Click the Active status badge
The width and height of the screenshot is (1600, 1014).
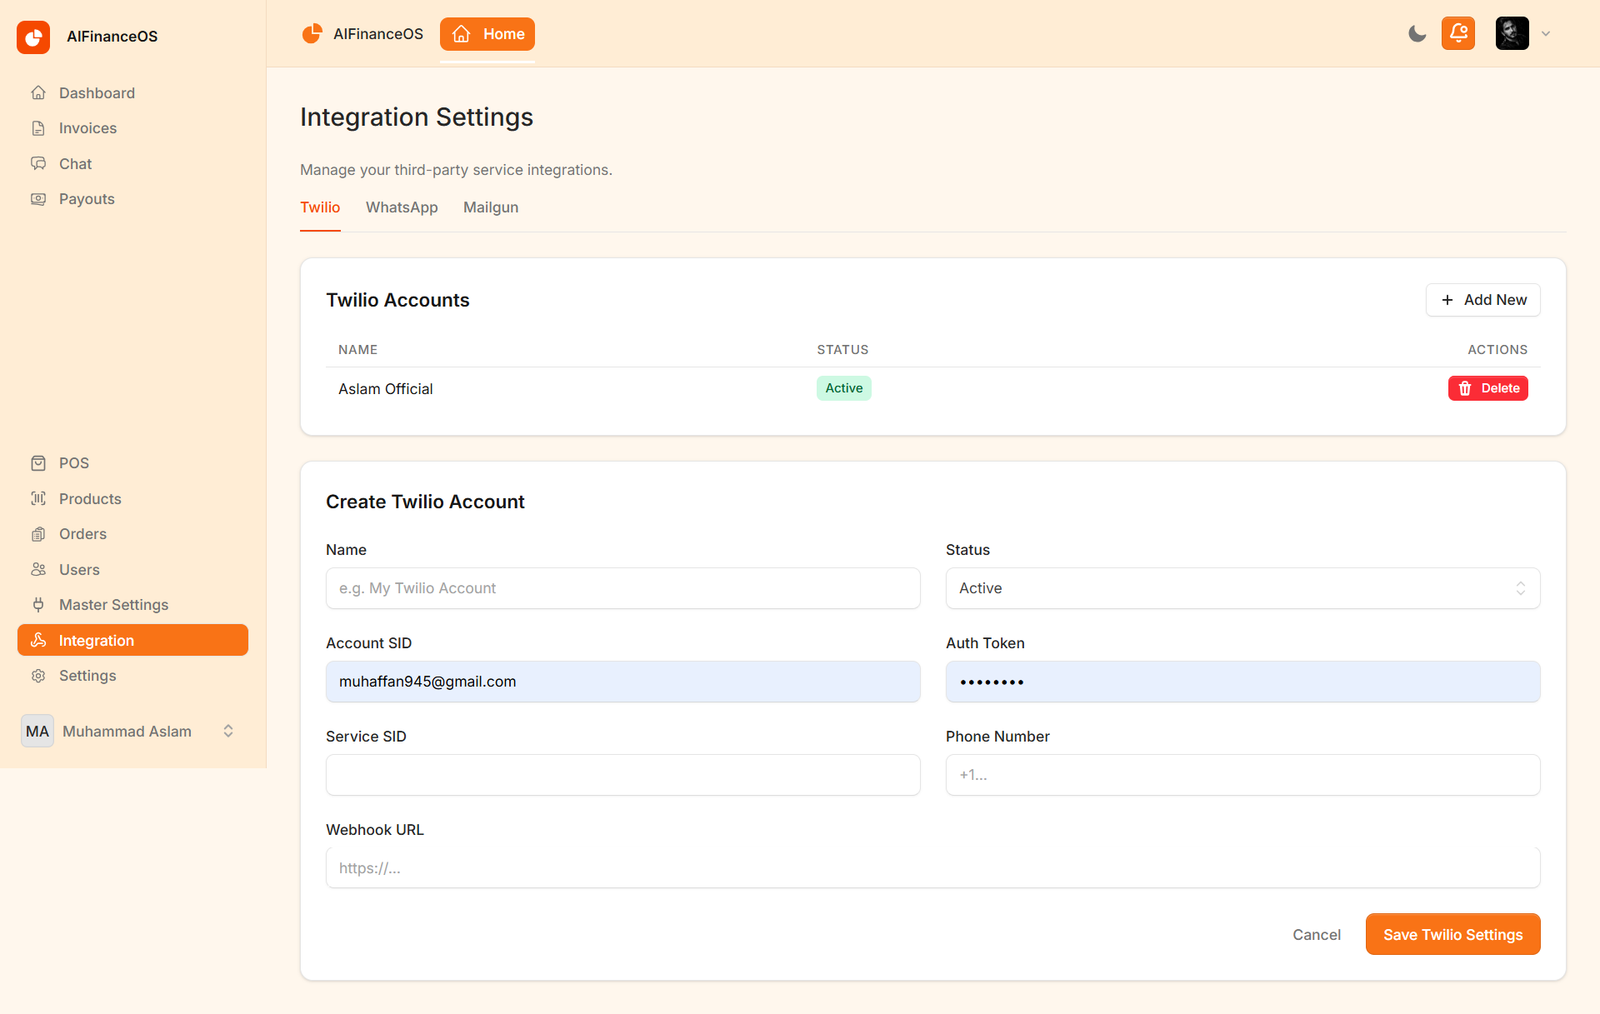click(844, 388)
